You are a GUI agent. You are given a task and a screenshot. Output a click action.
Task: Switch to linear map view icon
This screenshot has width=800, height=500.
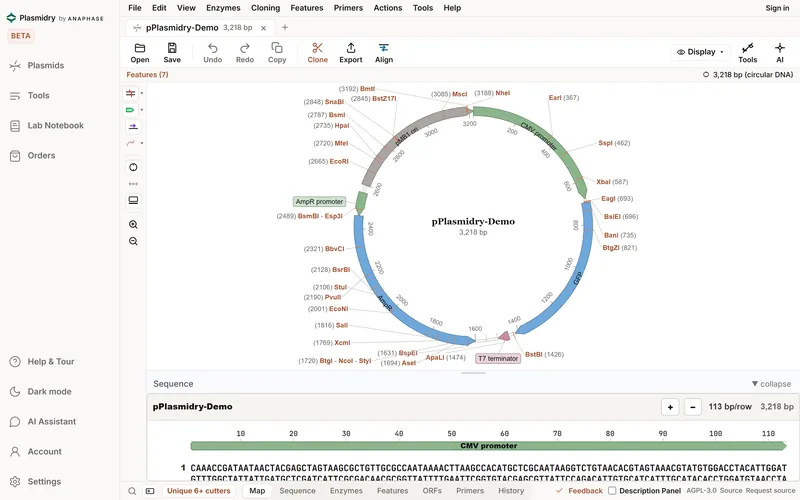click(133, 200)
